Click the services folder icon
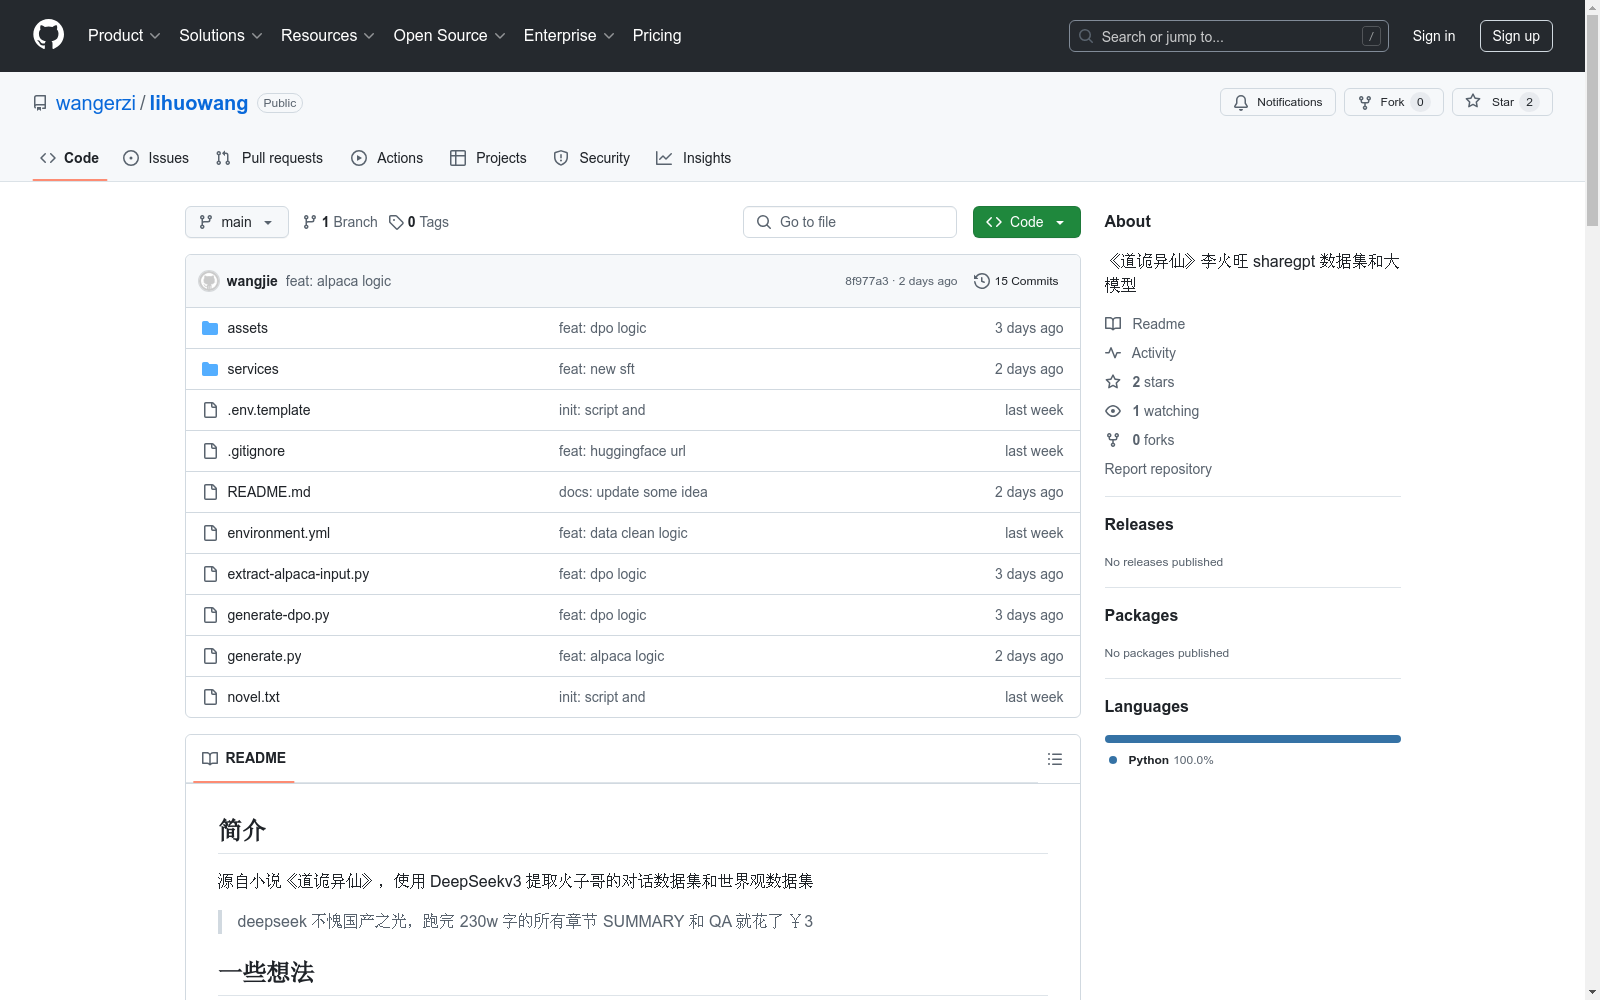The width and height of the screenshot is (1600, 1000). click(210, 369)
